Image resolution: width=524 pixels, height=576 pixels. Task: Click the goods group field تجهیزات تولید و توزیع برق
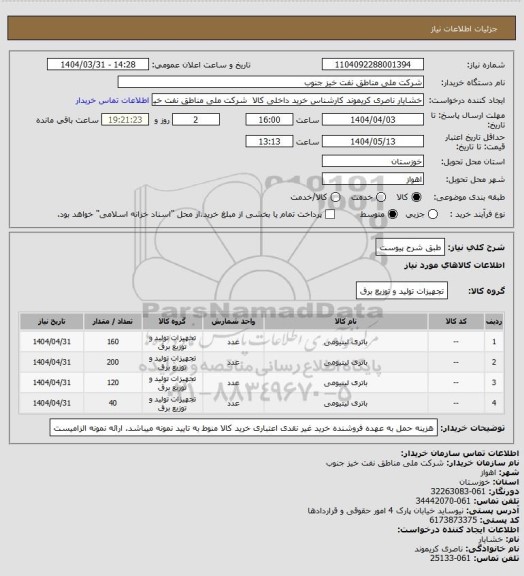[402, 291]
